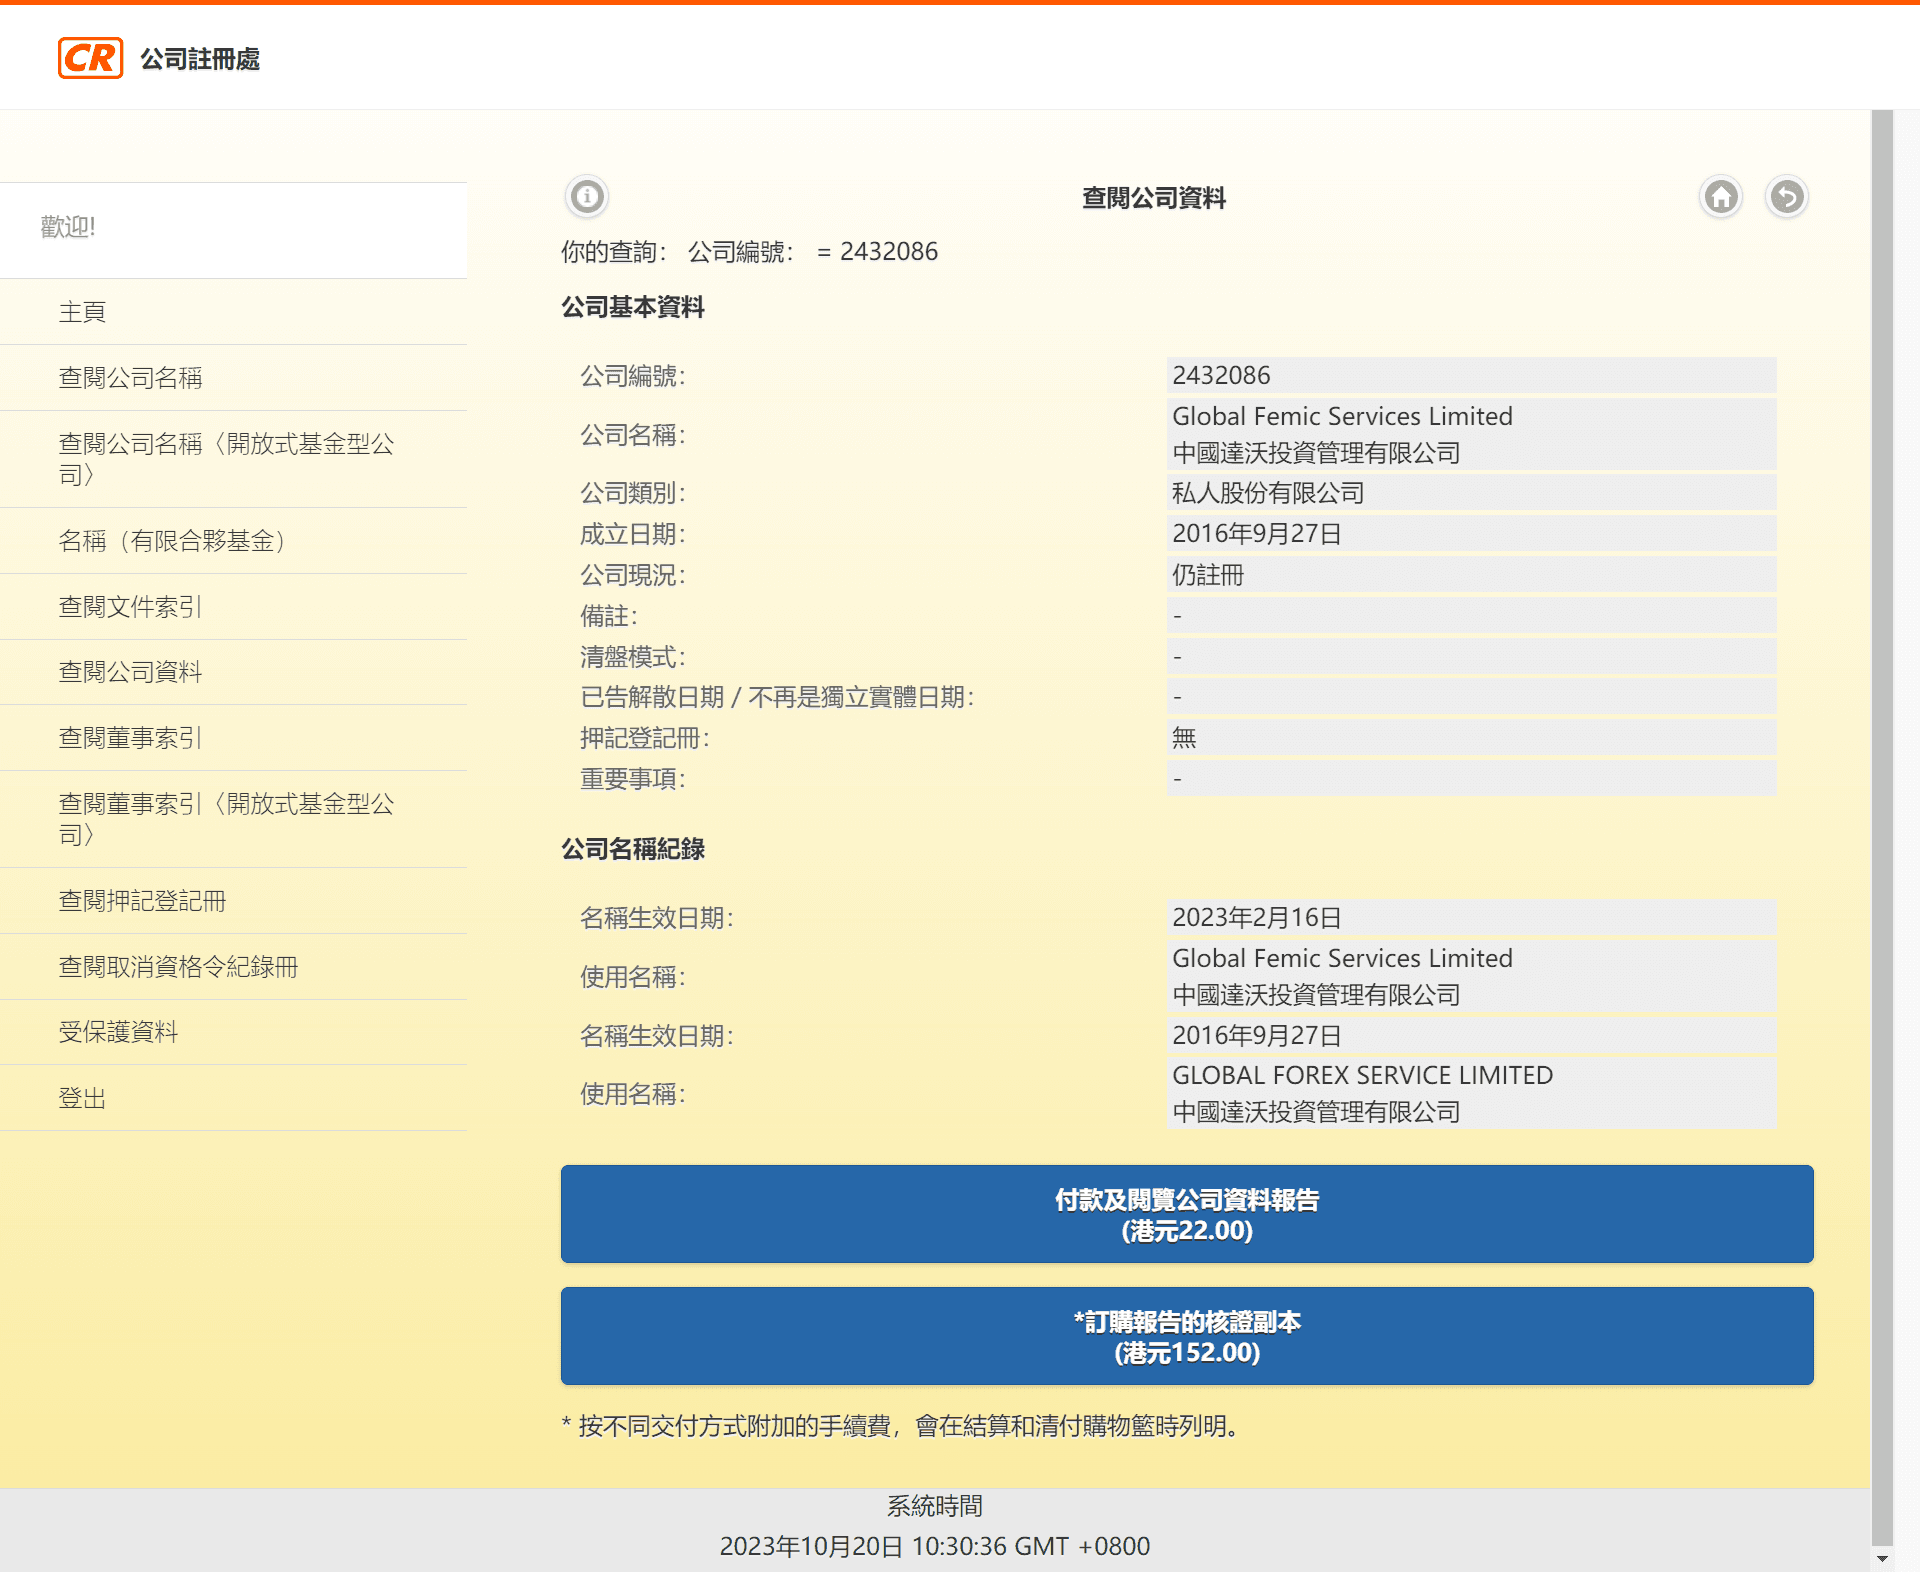The height and width of the screenshot is (1572, 1920).
Task: Click name effective date 2023年2月16日
Action: coord(1471,917)
